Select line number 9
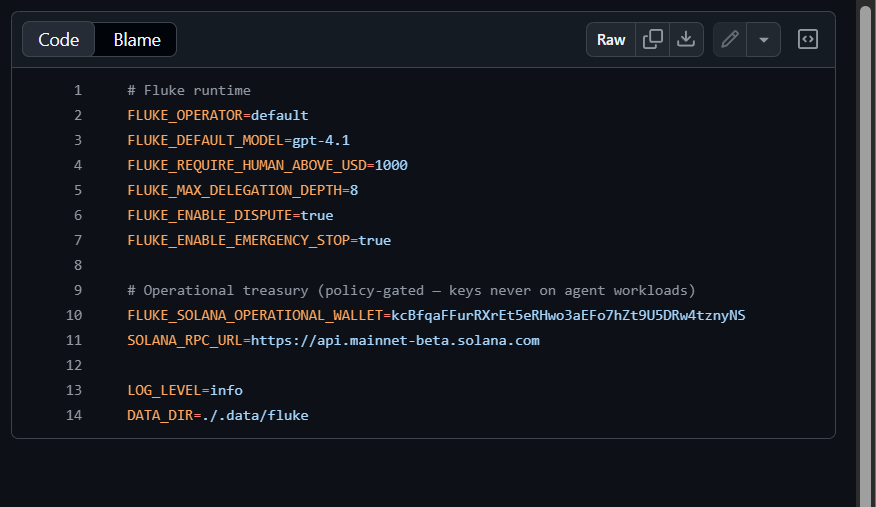 [78, 290]
